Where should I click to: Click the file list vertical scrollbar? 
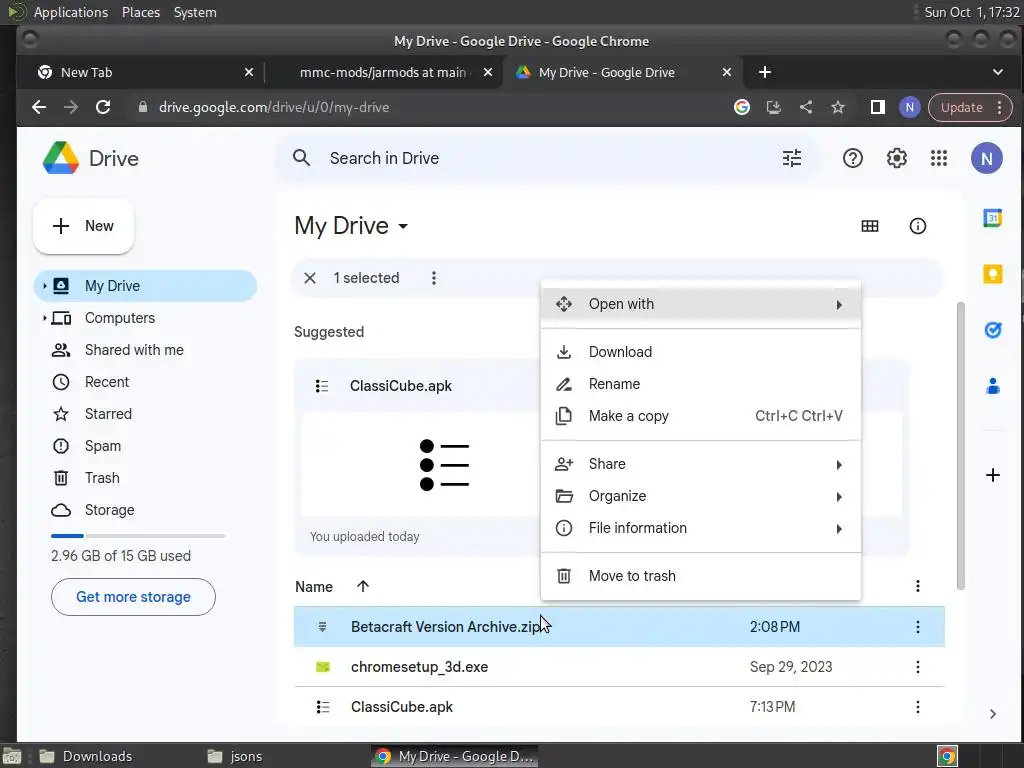(x=960, y=446)
